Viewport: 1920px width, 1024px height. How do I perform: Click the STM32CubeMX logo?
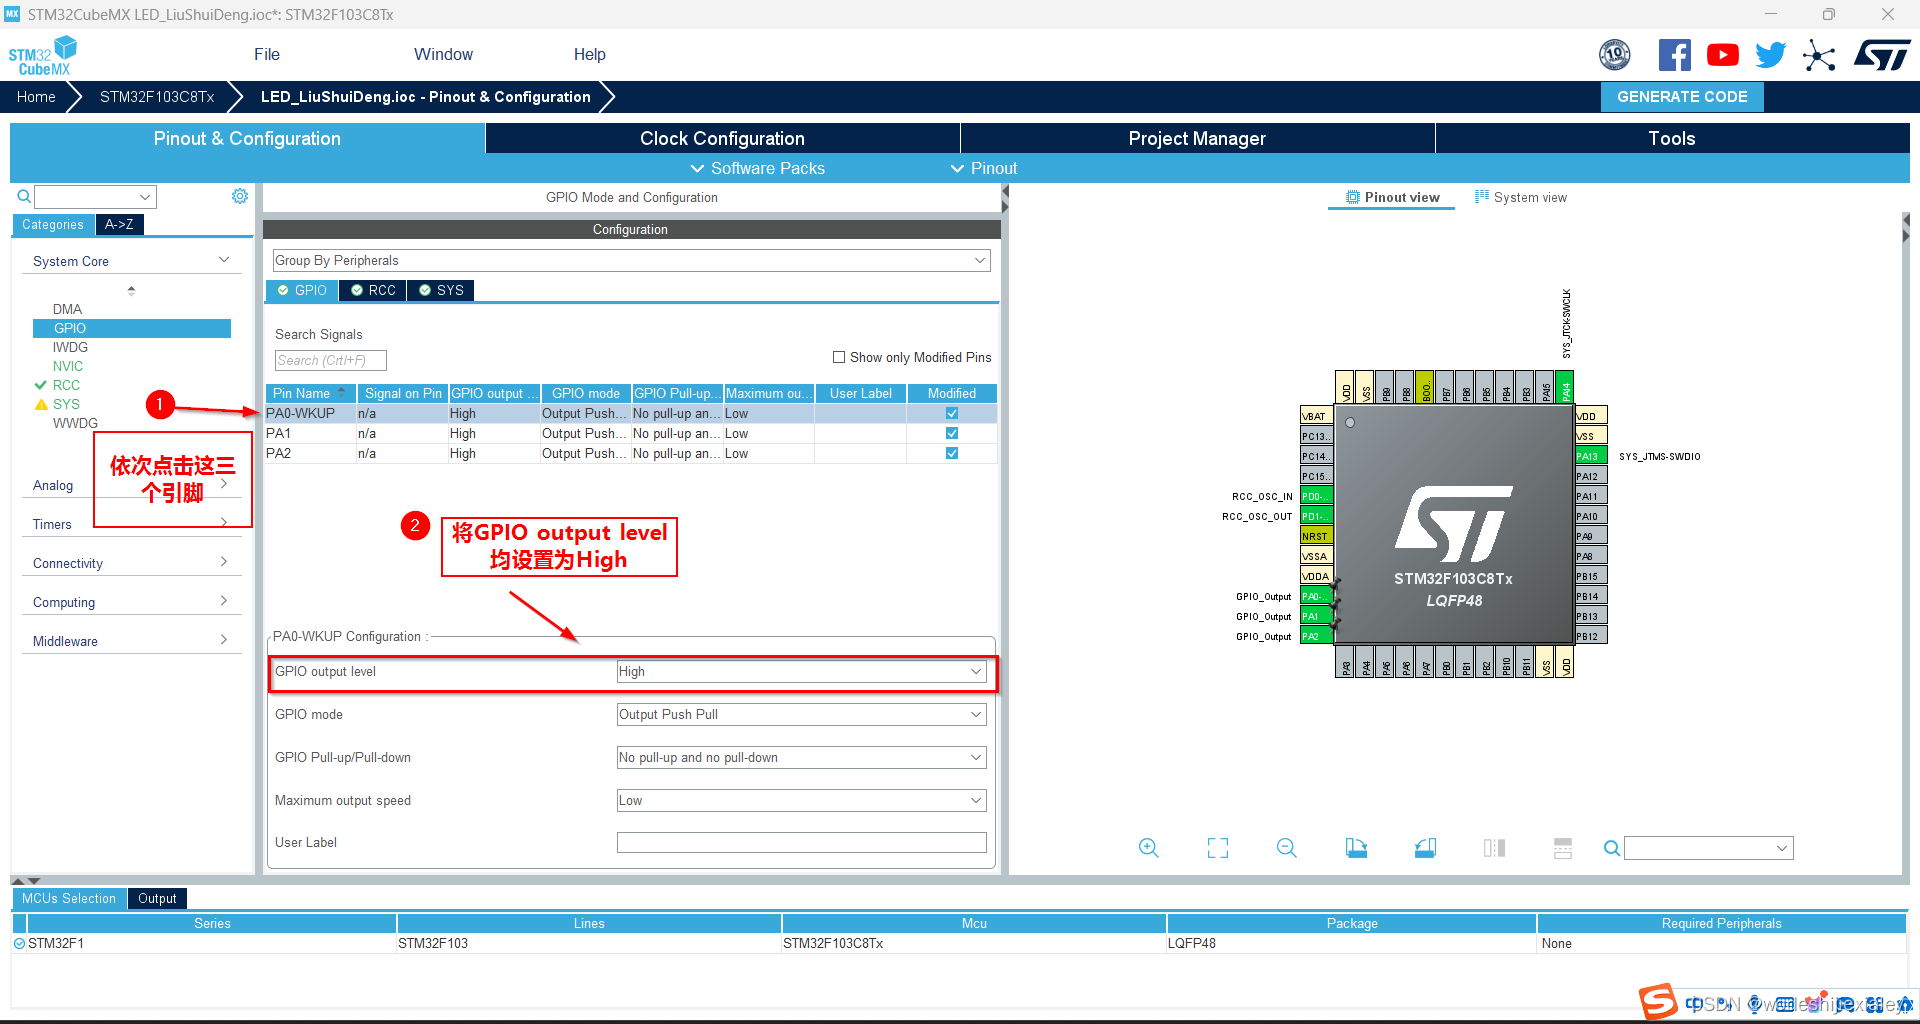42,56
